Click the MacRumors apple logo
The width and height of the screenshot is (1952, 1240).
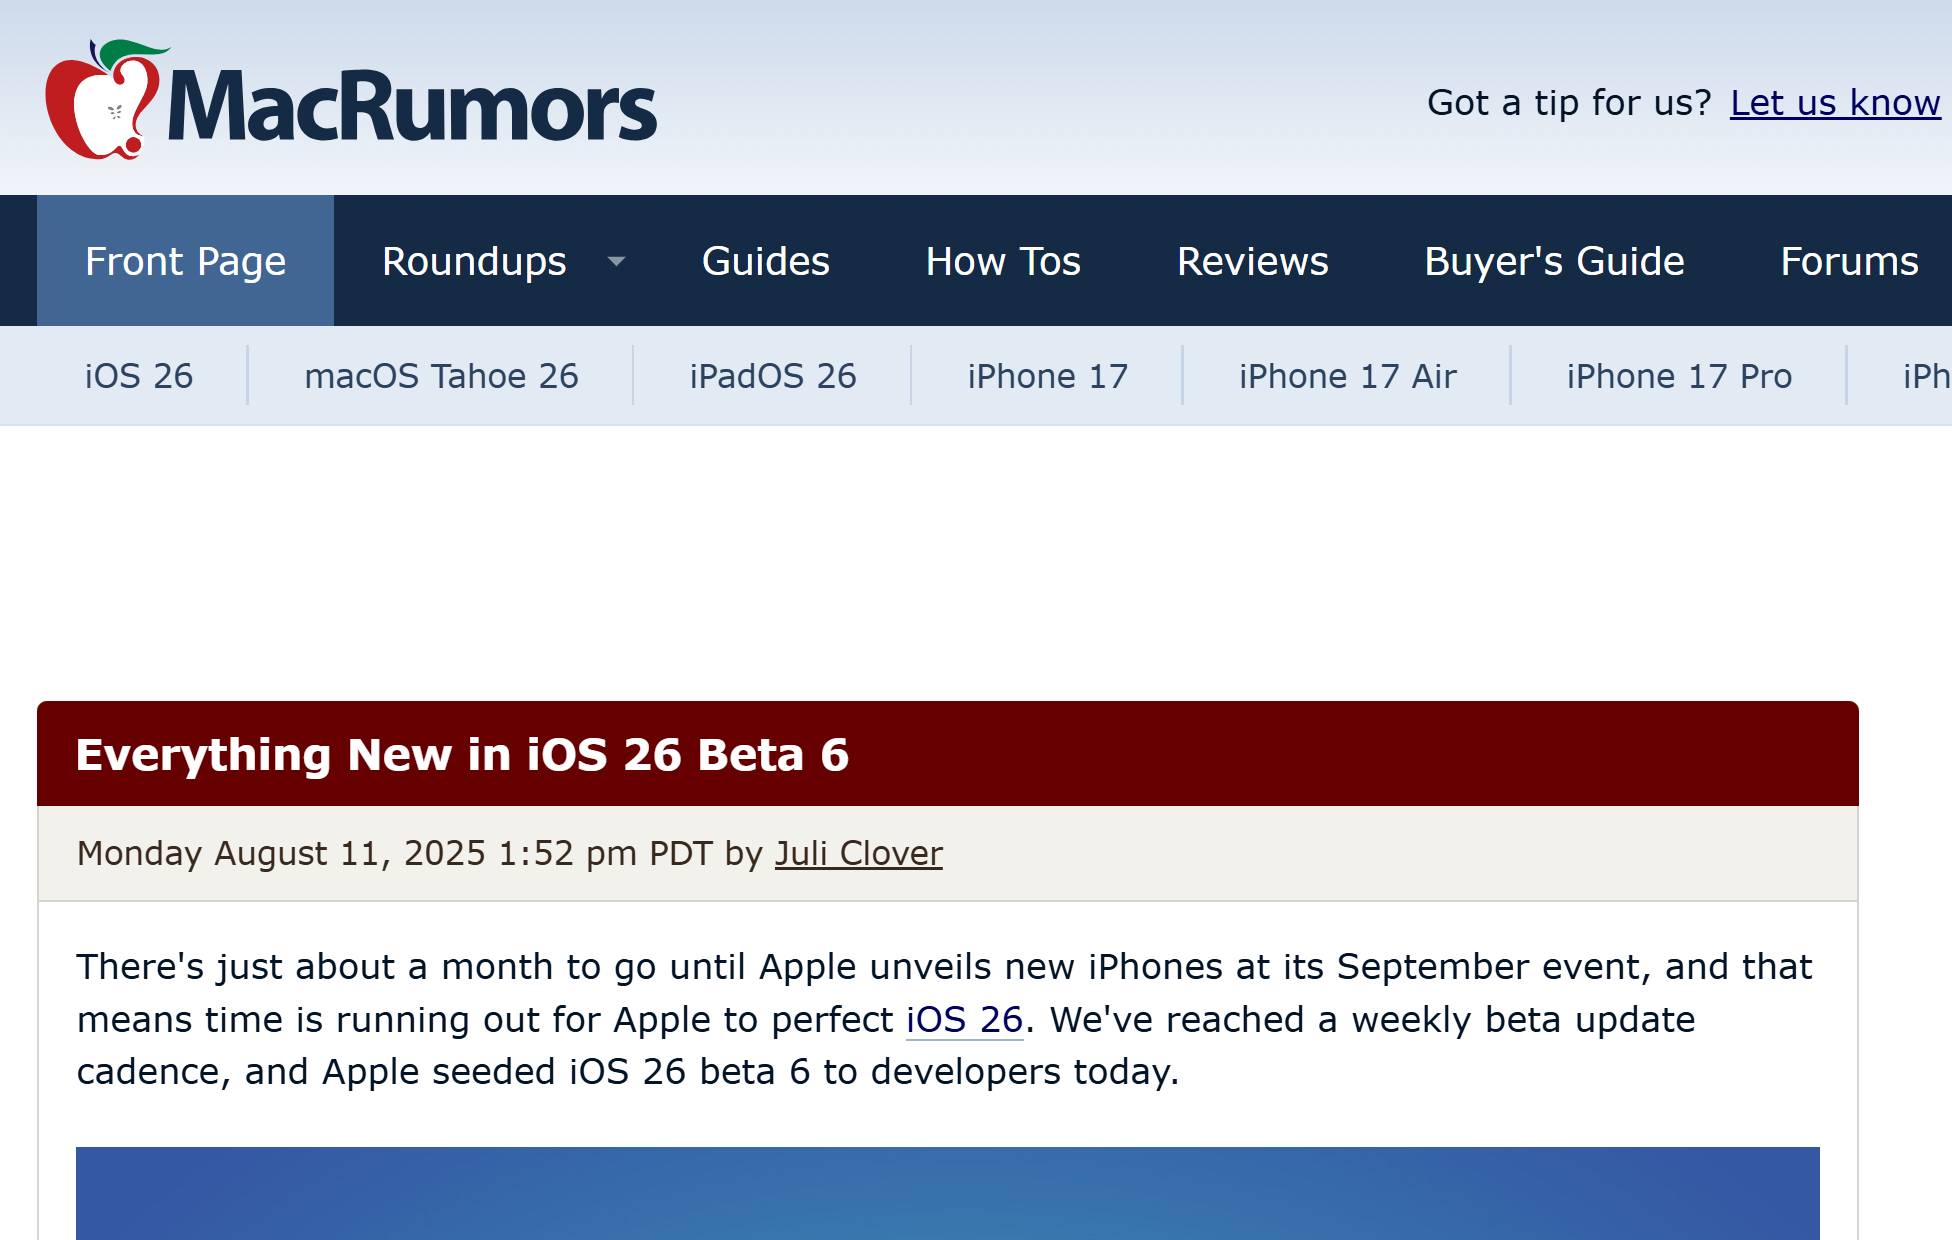(x=103, y=100)
